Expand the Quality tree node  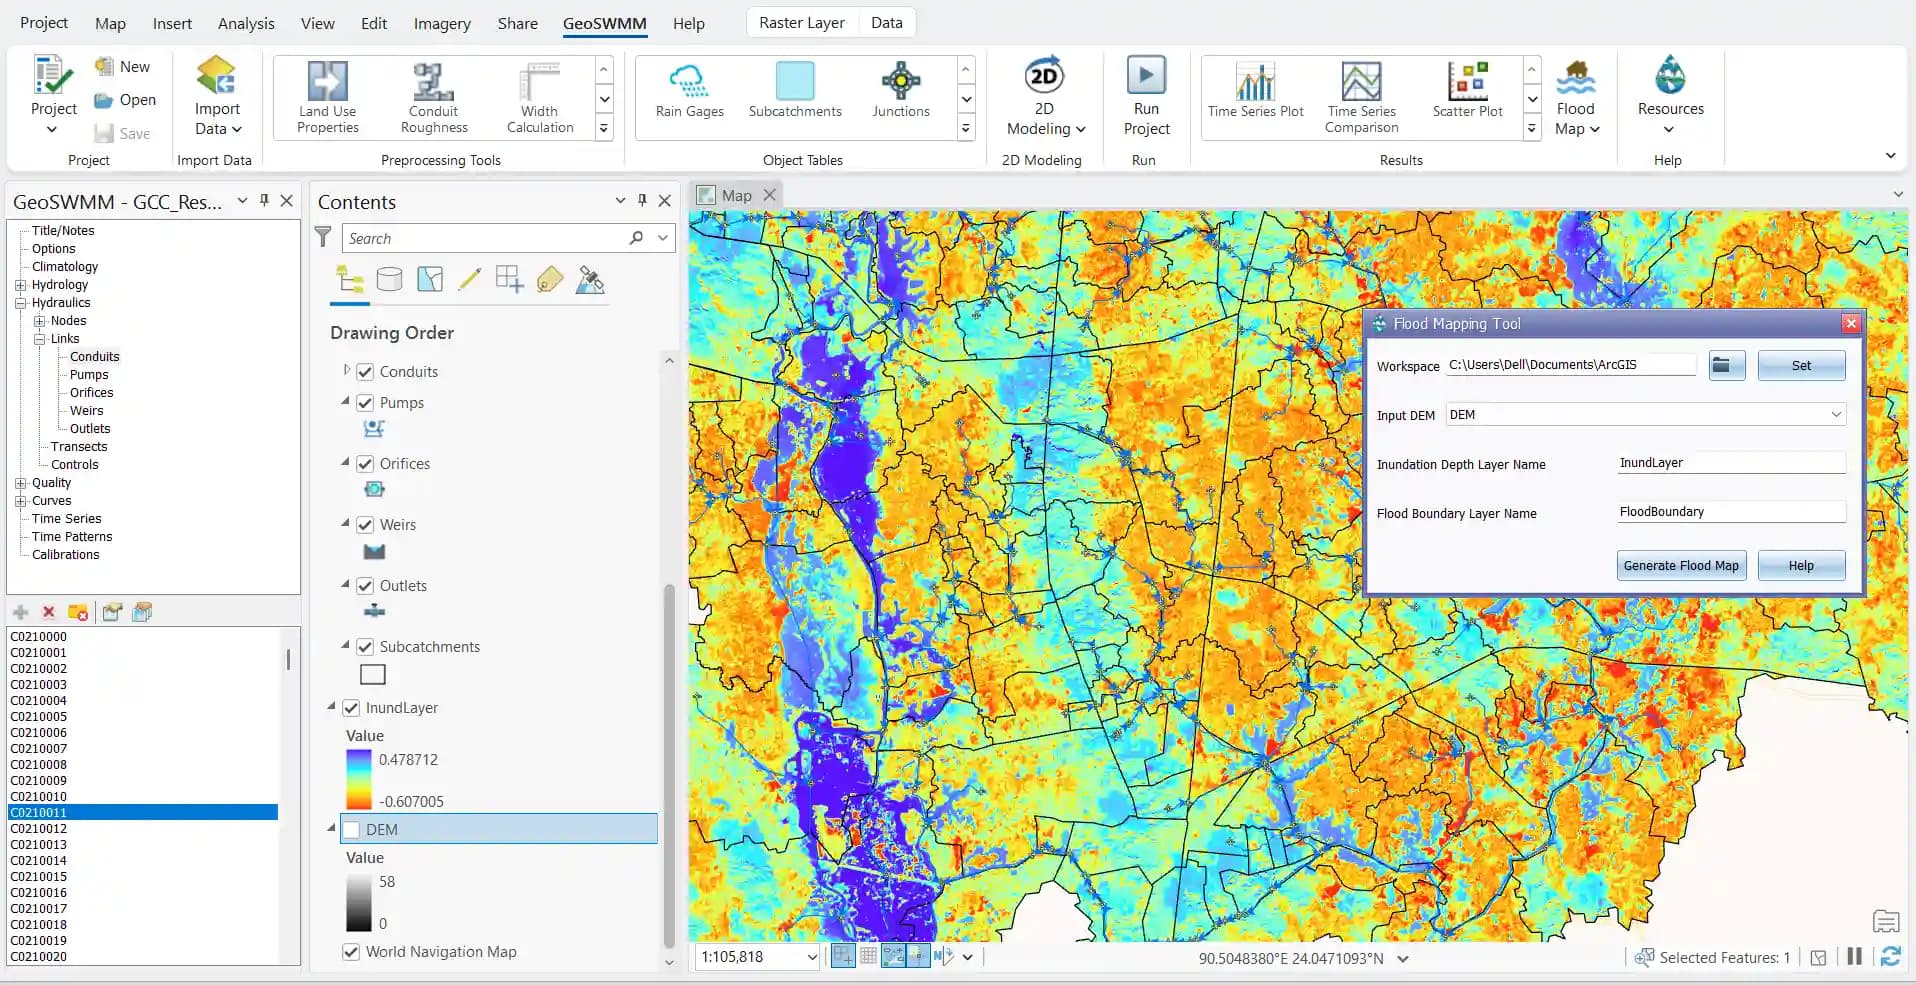click(x=20, y=483)
